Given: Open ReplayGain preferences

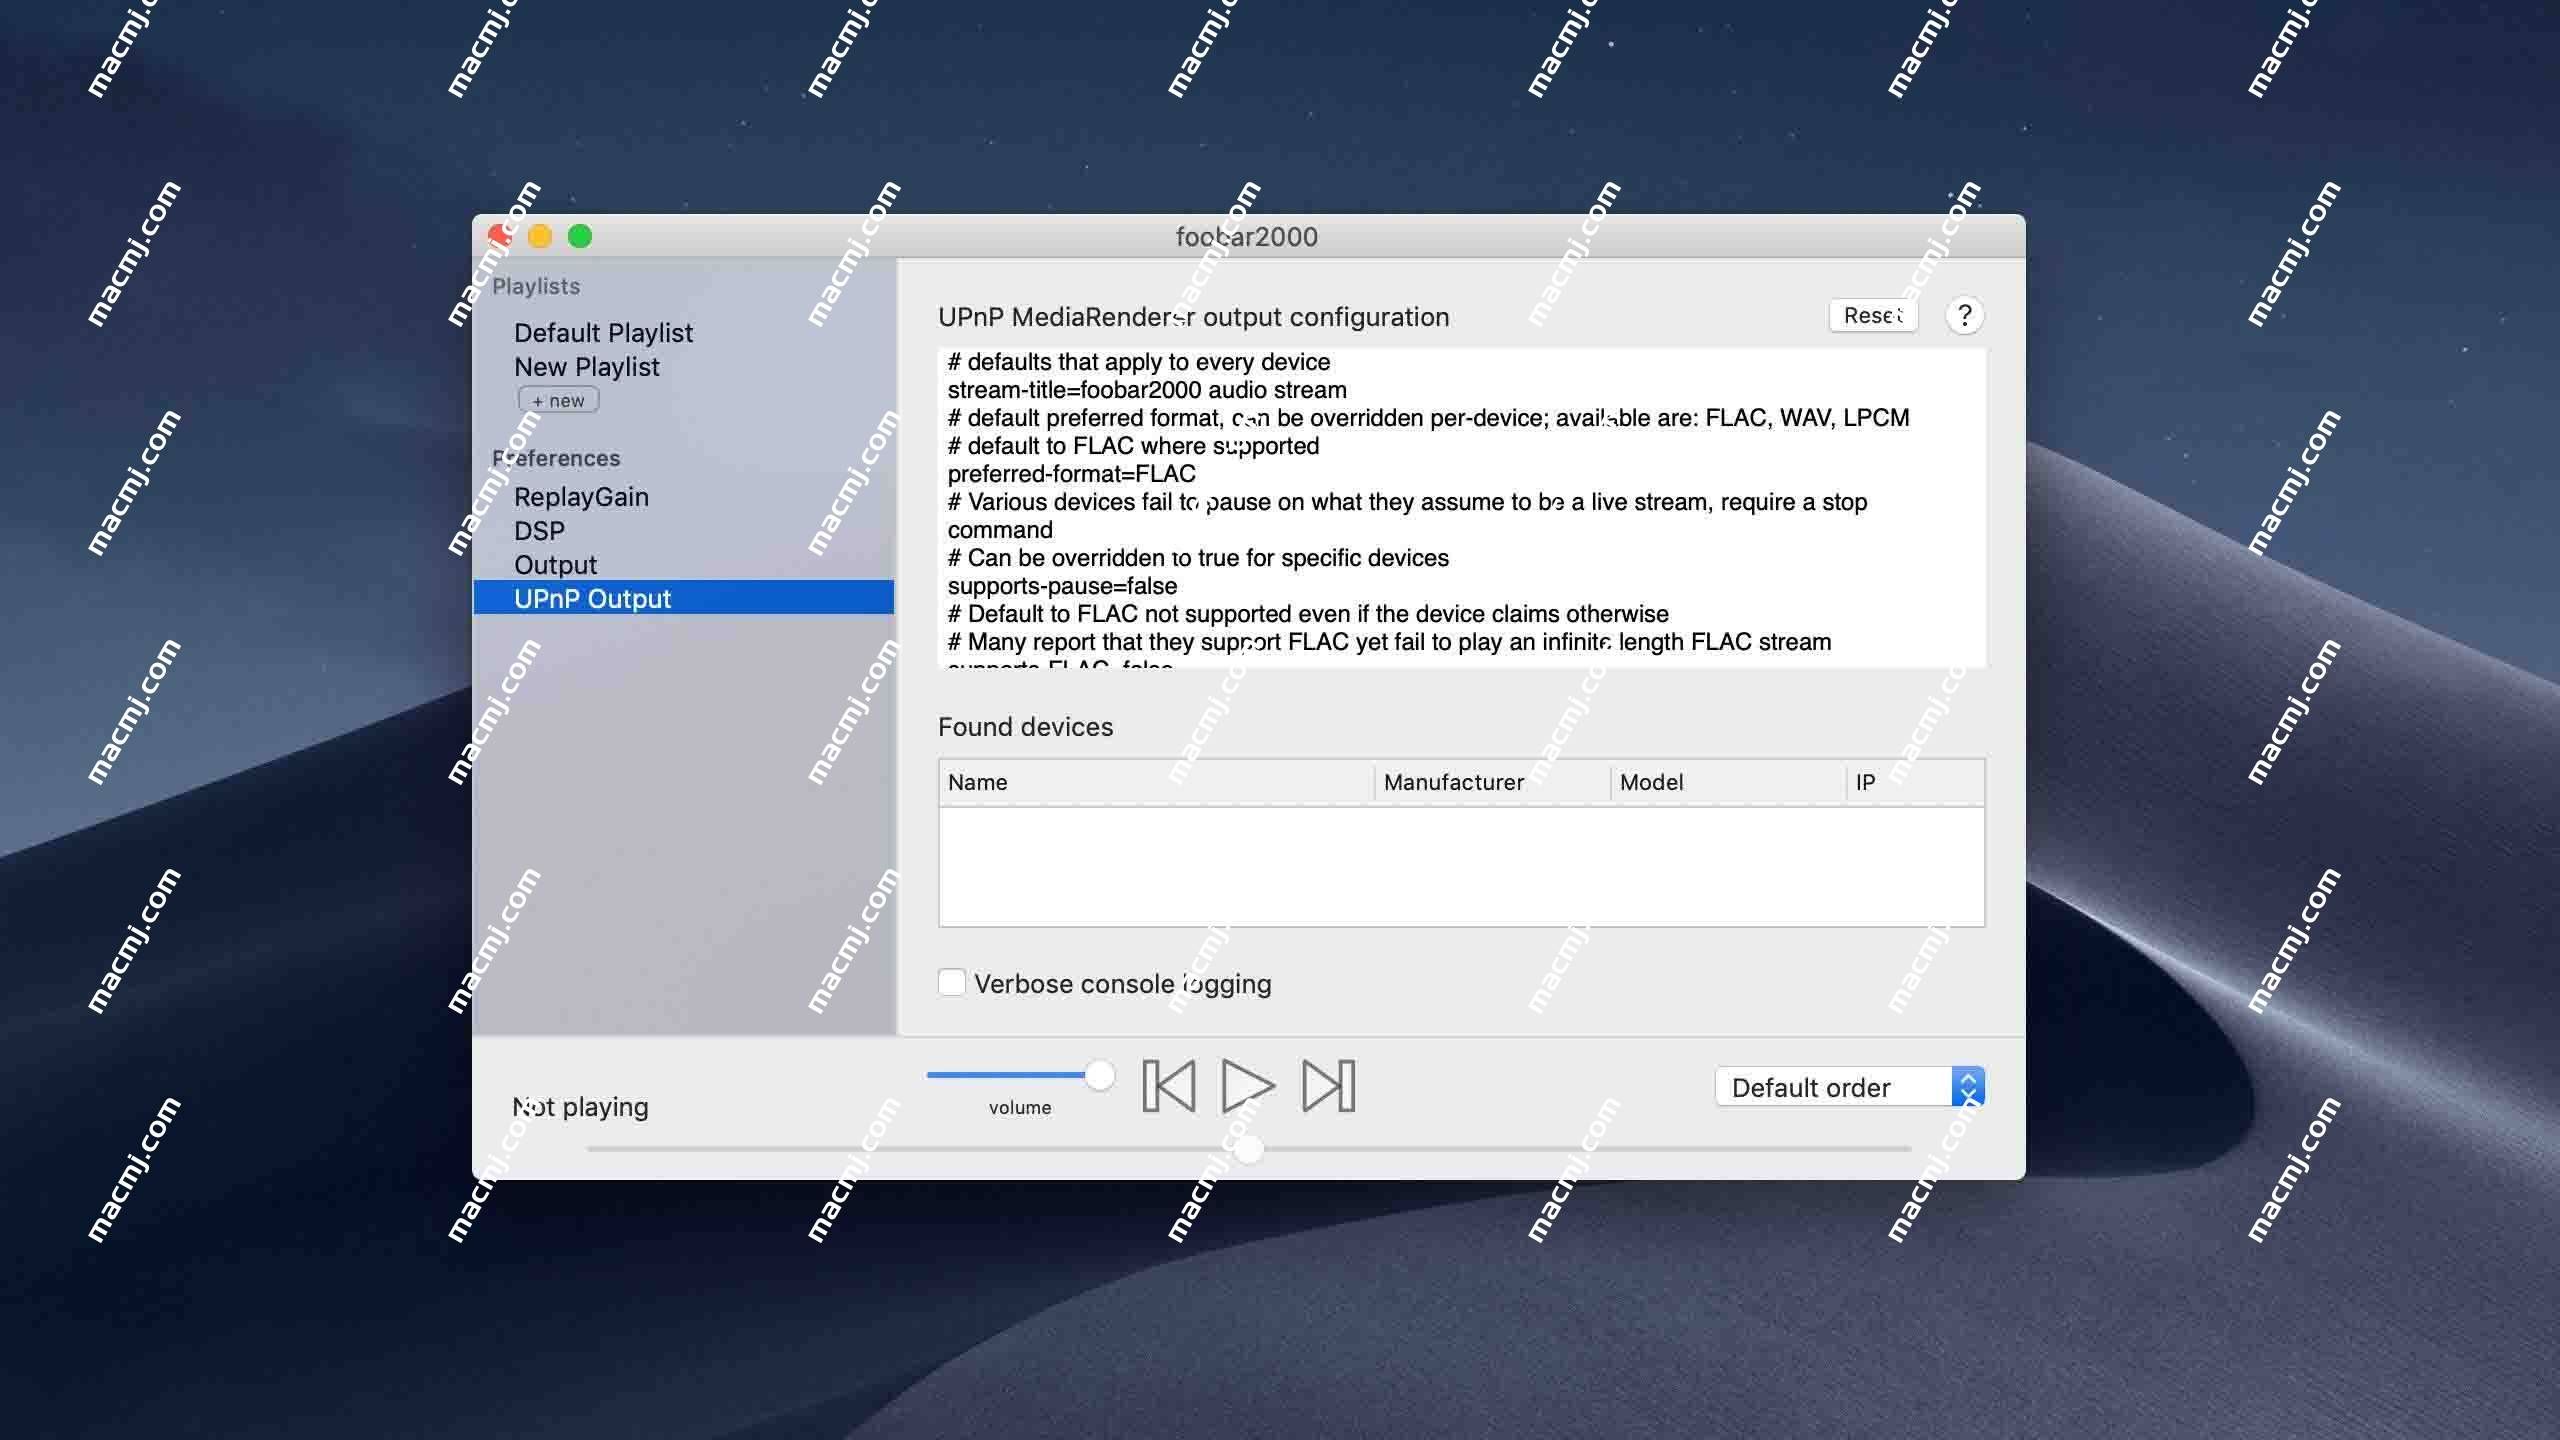Looking at the screenshot, I should 581,497.
